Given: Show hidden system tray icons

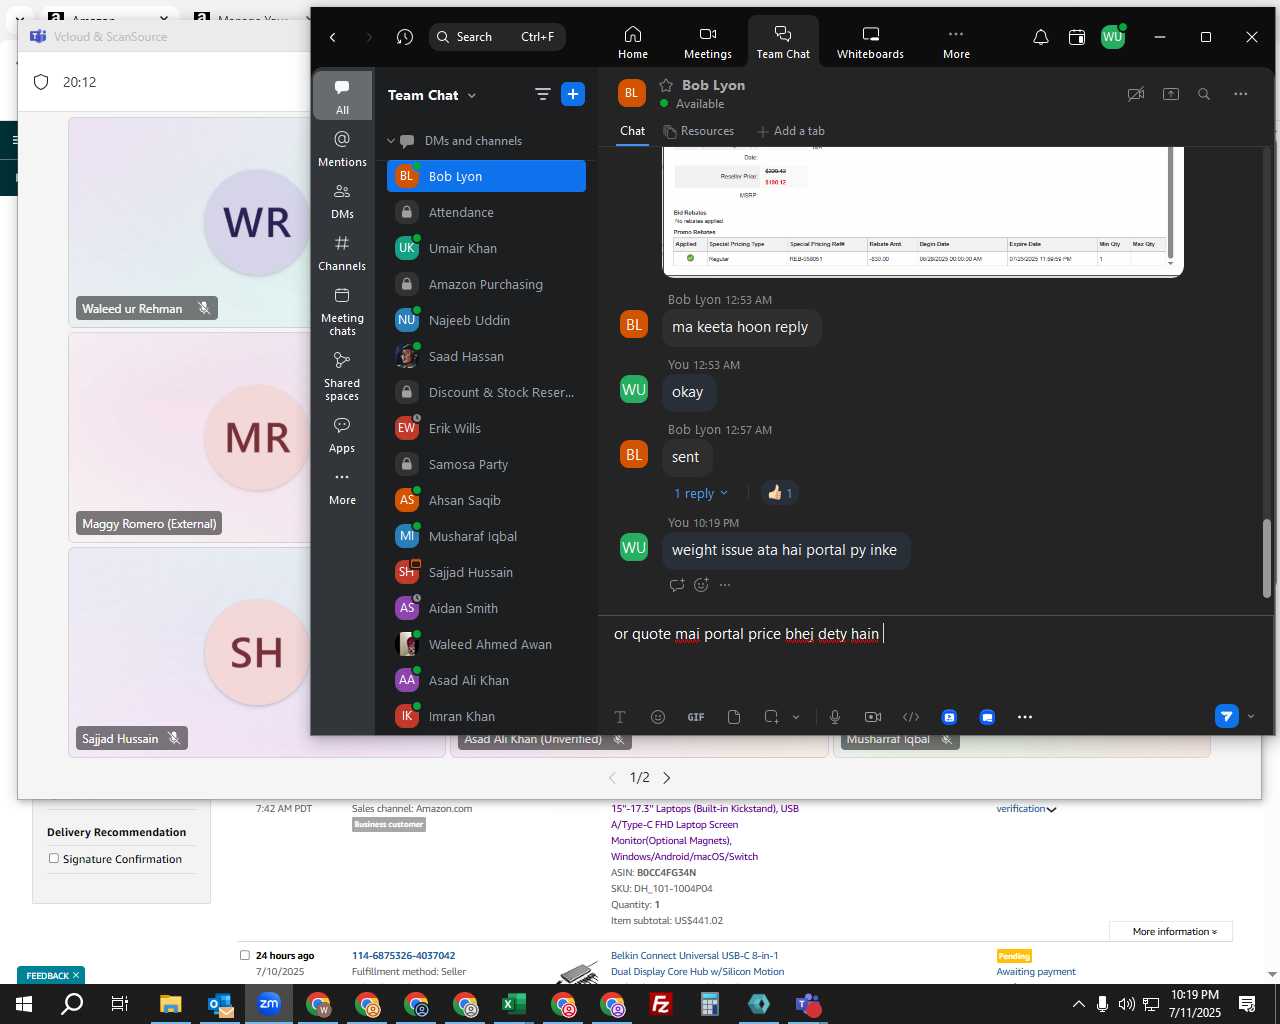Looking at the screenshot, I should pyautogui.click(x=1078, y=1004).
